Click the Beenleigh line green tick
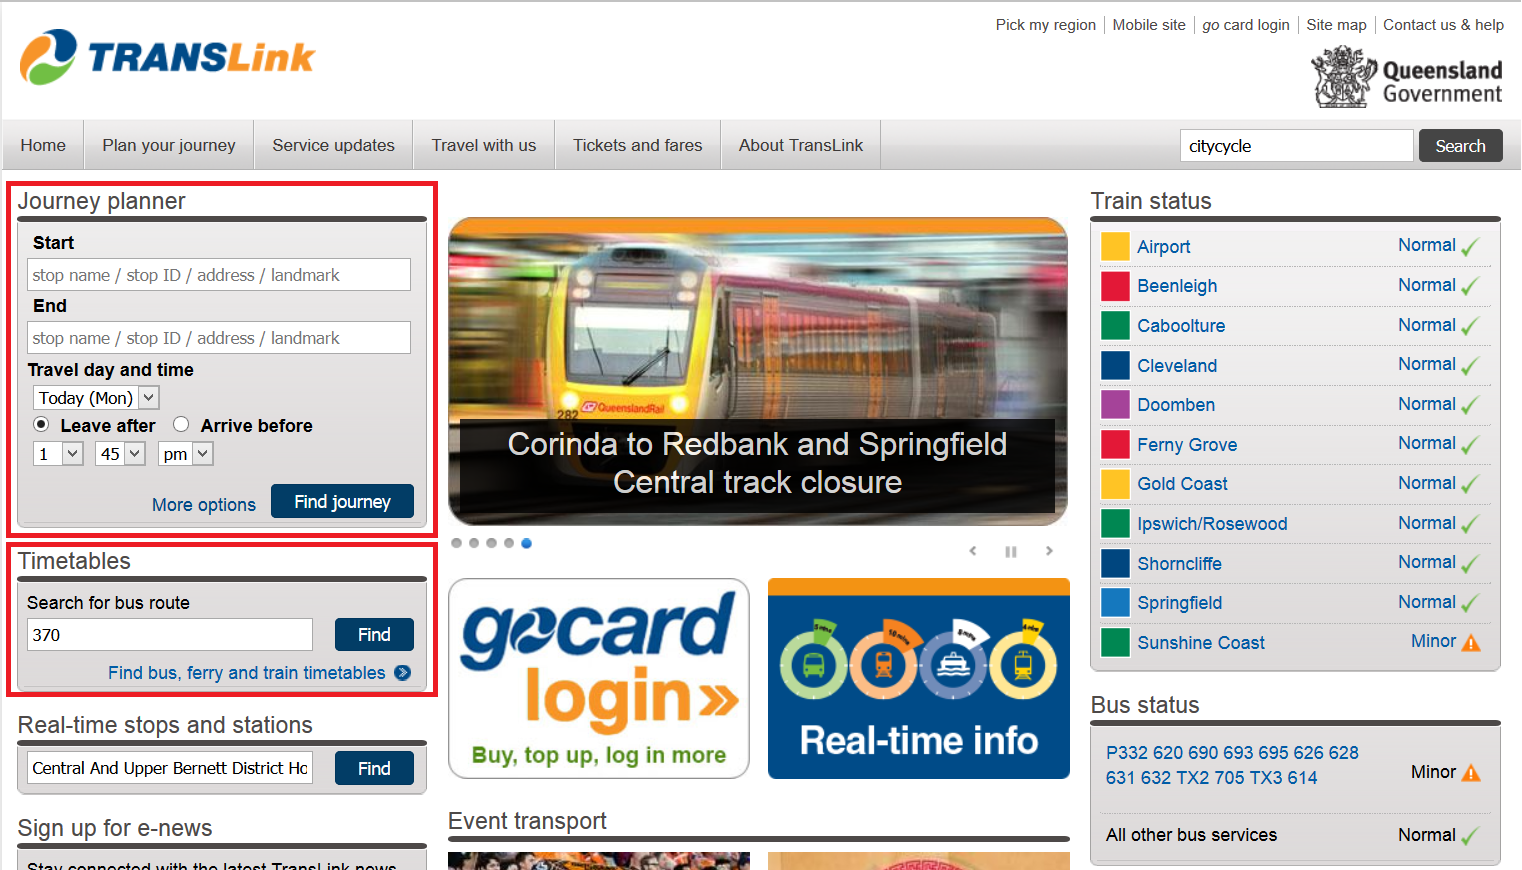 pos(1470,286)
